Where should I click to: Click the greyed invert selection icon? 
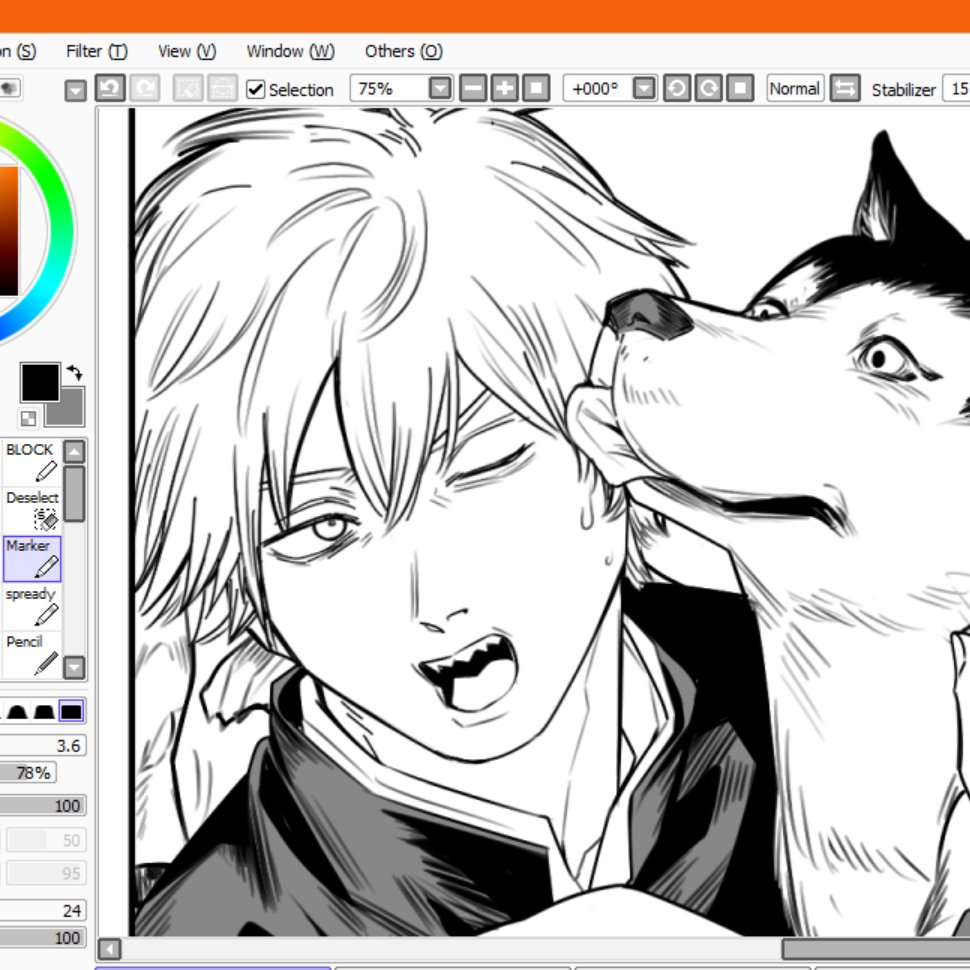(222, 88)
